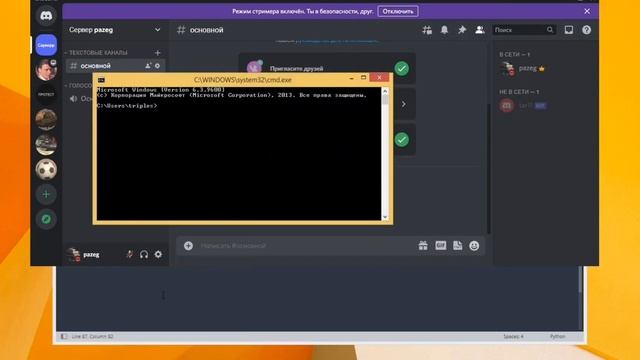Image resolution: width=640 pixels, height=360 pixels.
Task: Open the explore public servers compass icon
Action: pos(46,219)
